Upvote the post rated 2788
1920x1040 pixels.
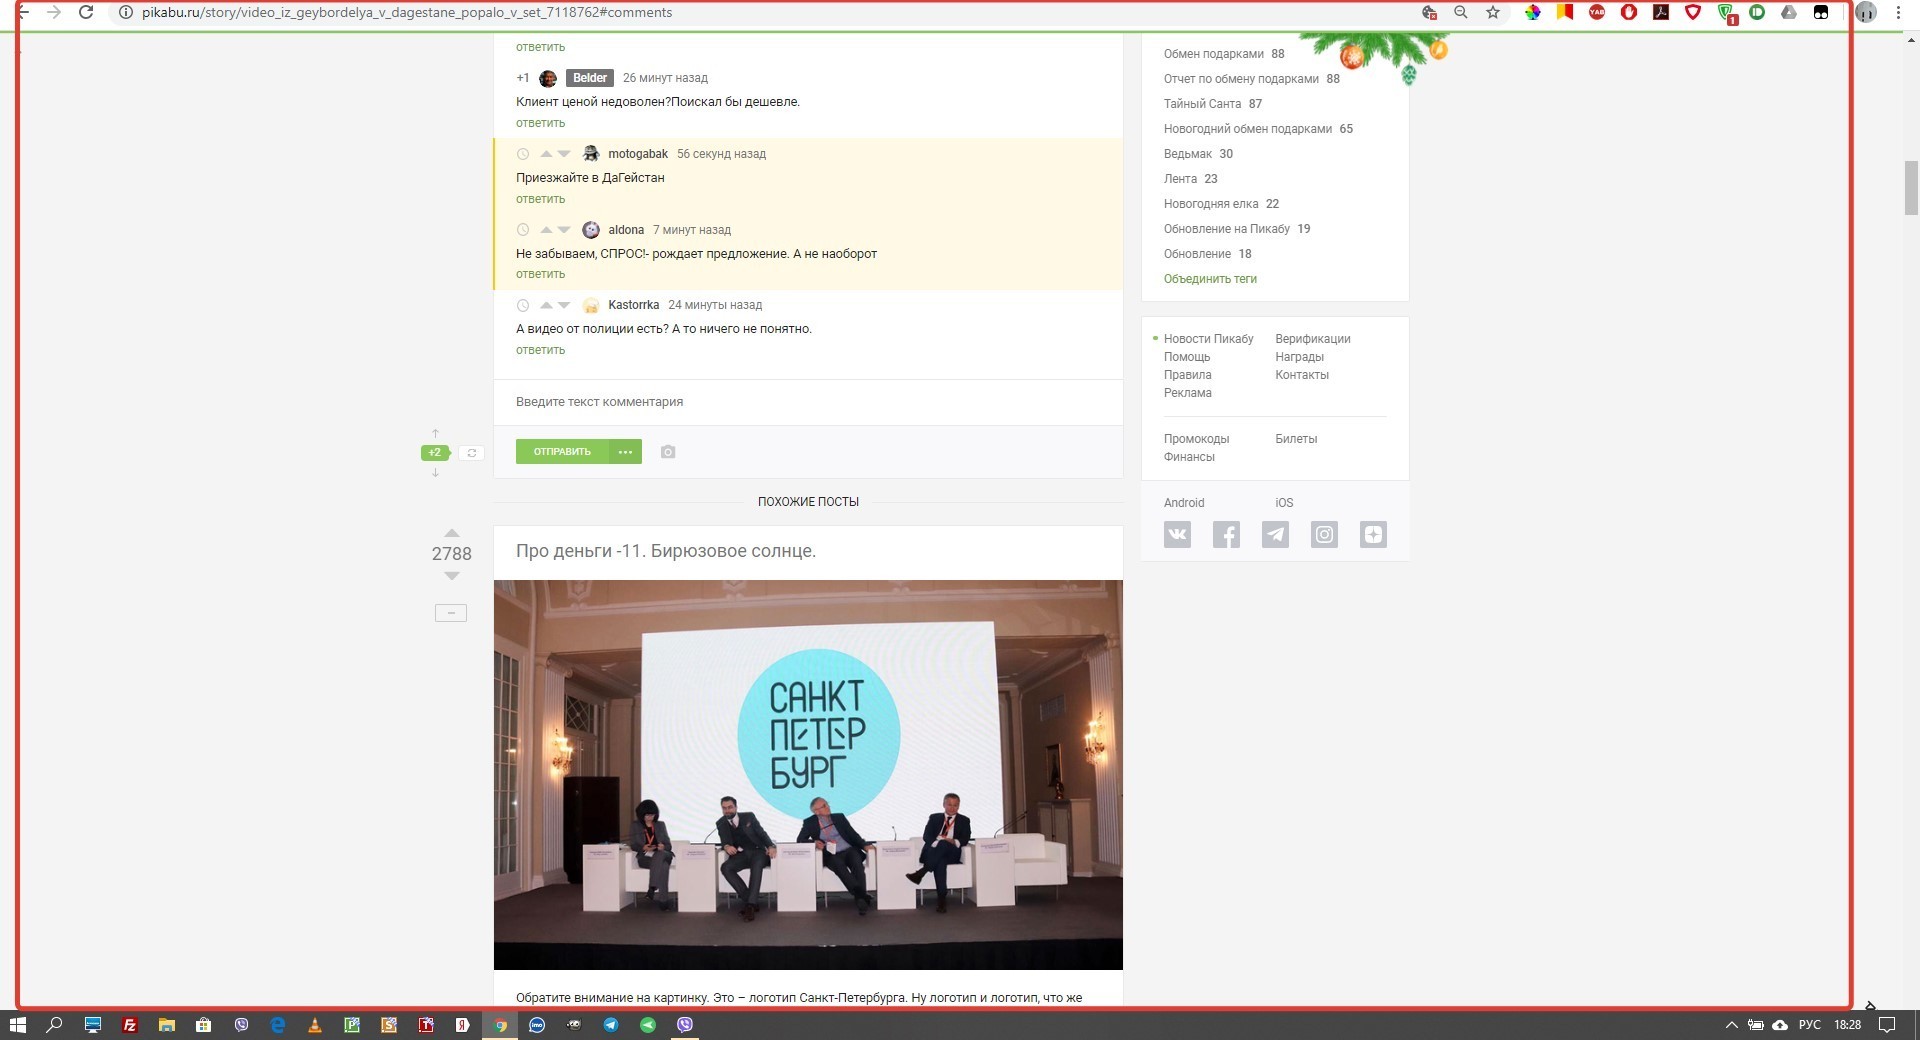tap(451, 533)
